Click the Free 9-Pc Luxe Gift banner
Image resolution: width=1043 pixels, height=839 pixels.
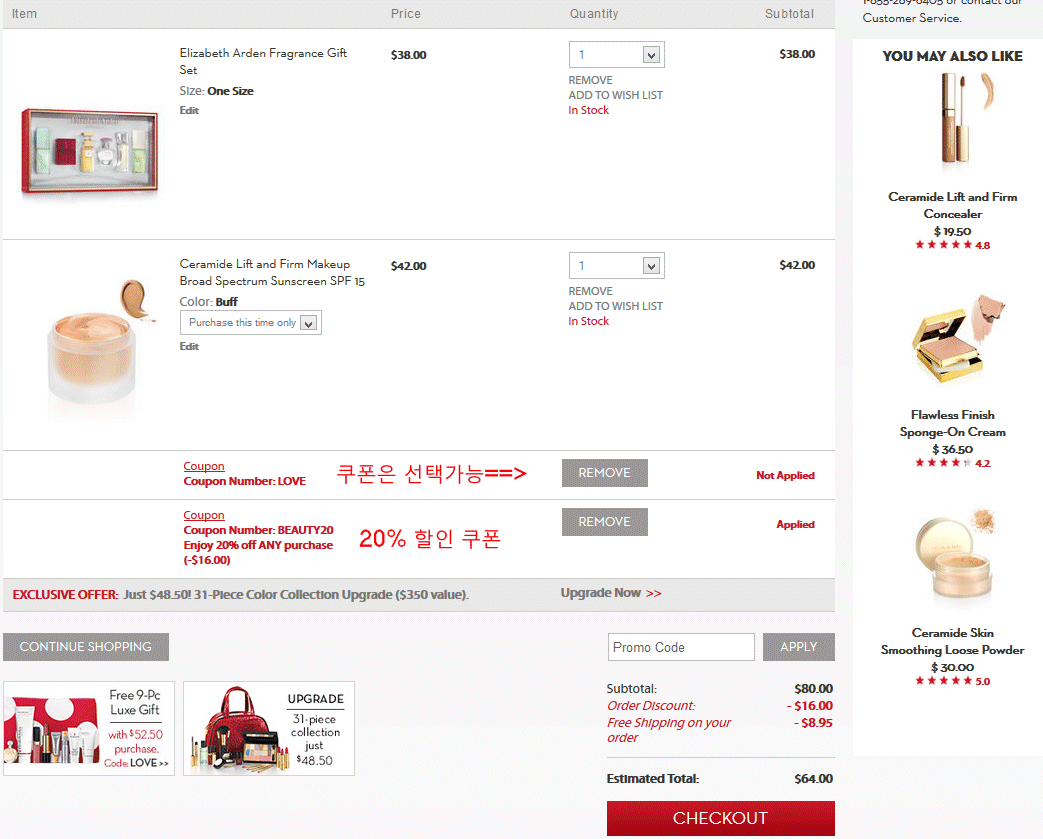(x=89, y=729)
